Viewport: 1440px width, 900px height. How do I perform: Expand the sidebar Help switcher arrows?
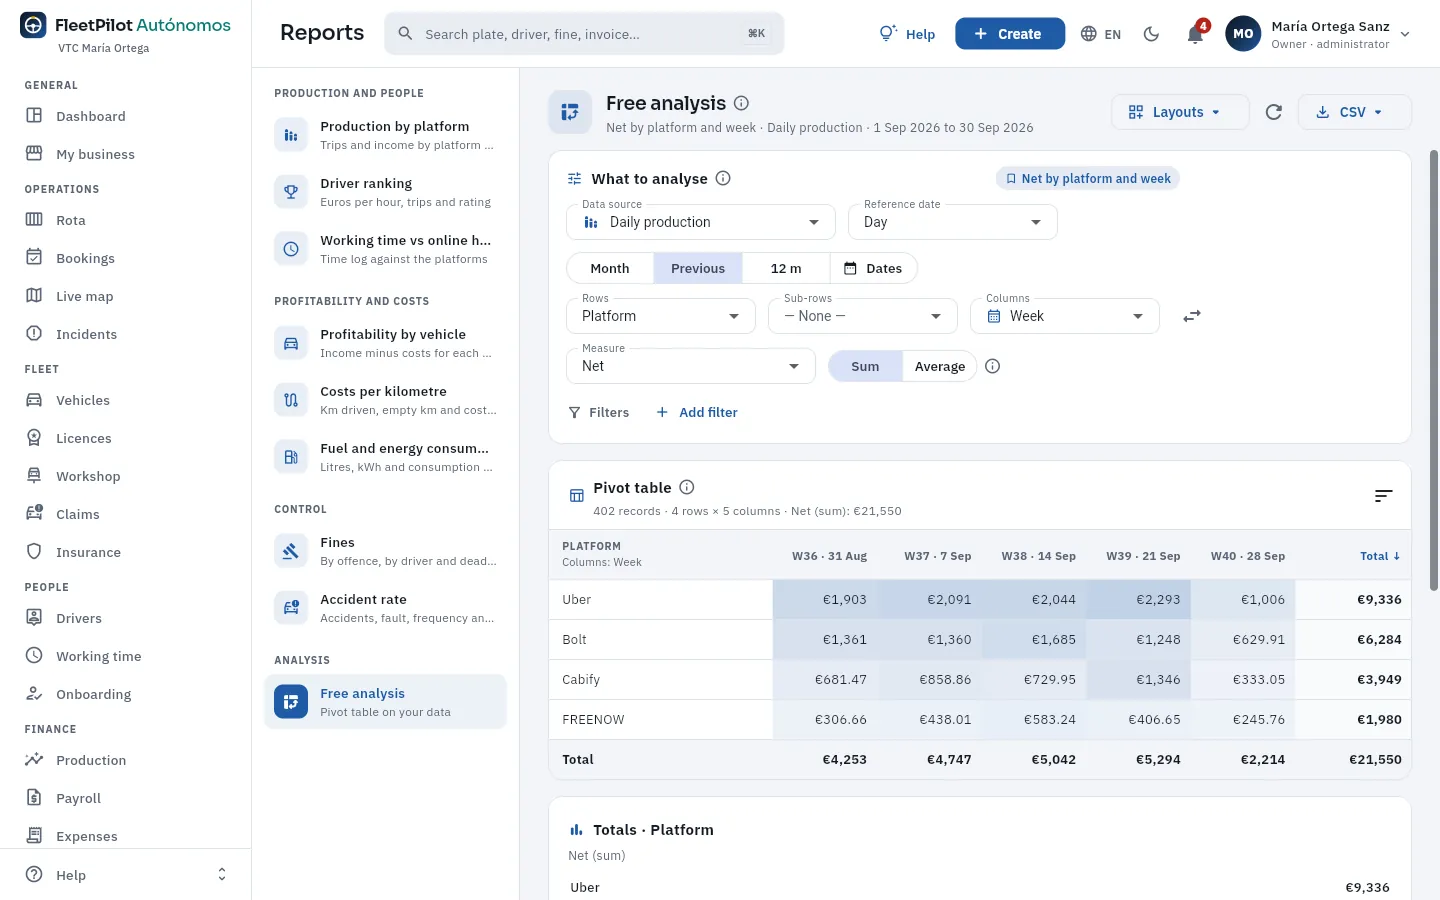click(x=222, y=875)
